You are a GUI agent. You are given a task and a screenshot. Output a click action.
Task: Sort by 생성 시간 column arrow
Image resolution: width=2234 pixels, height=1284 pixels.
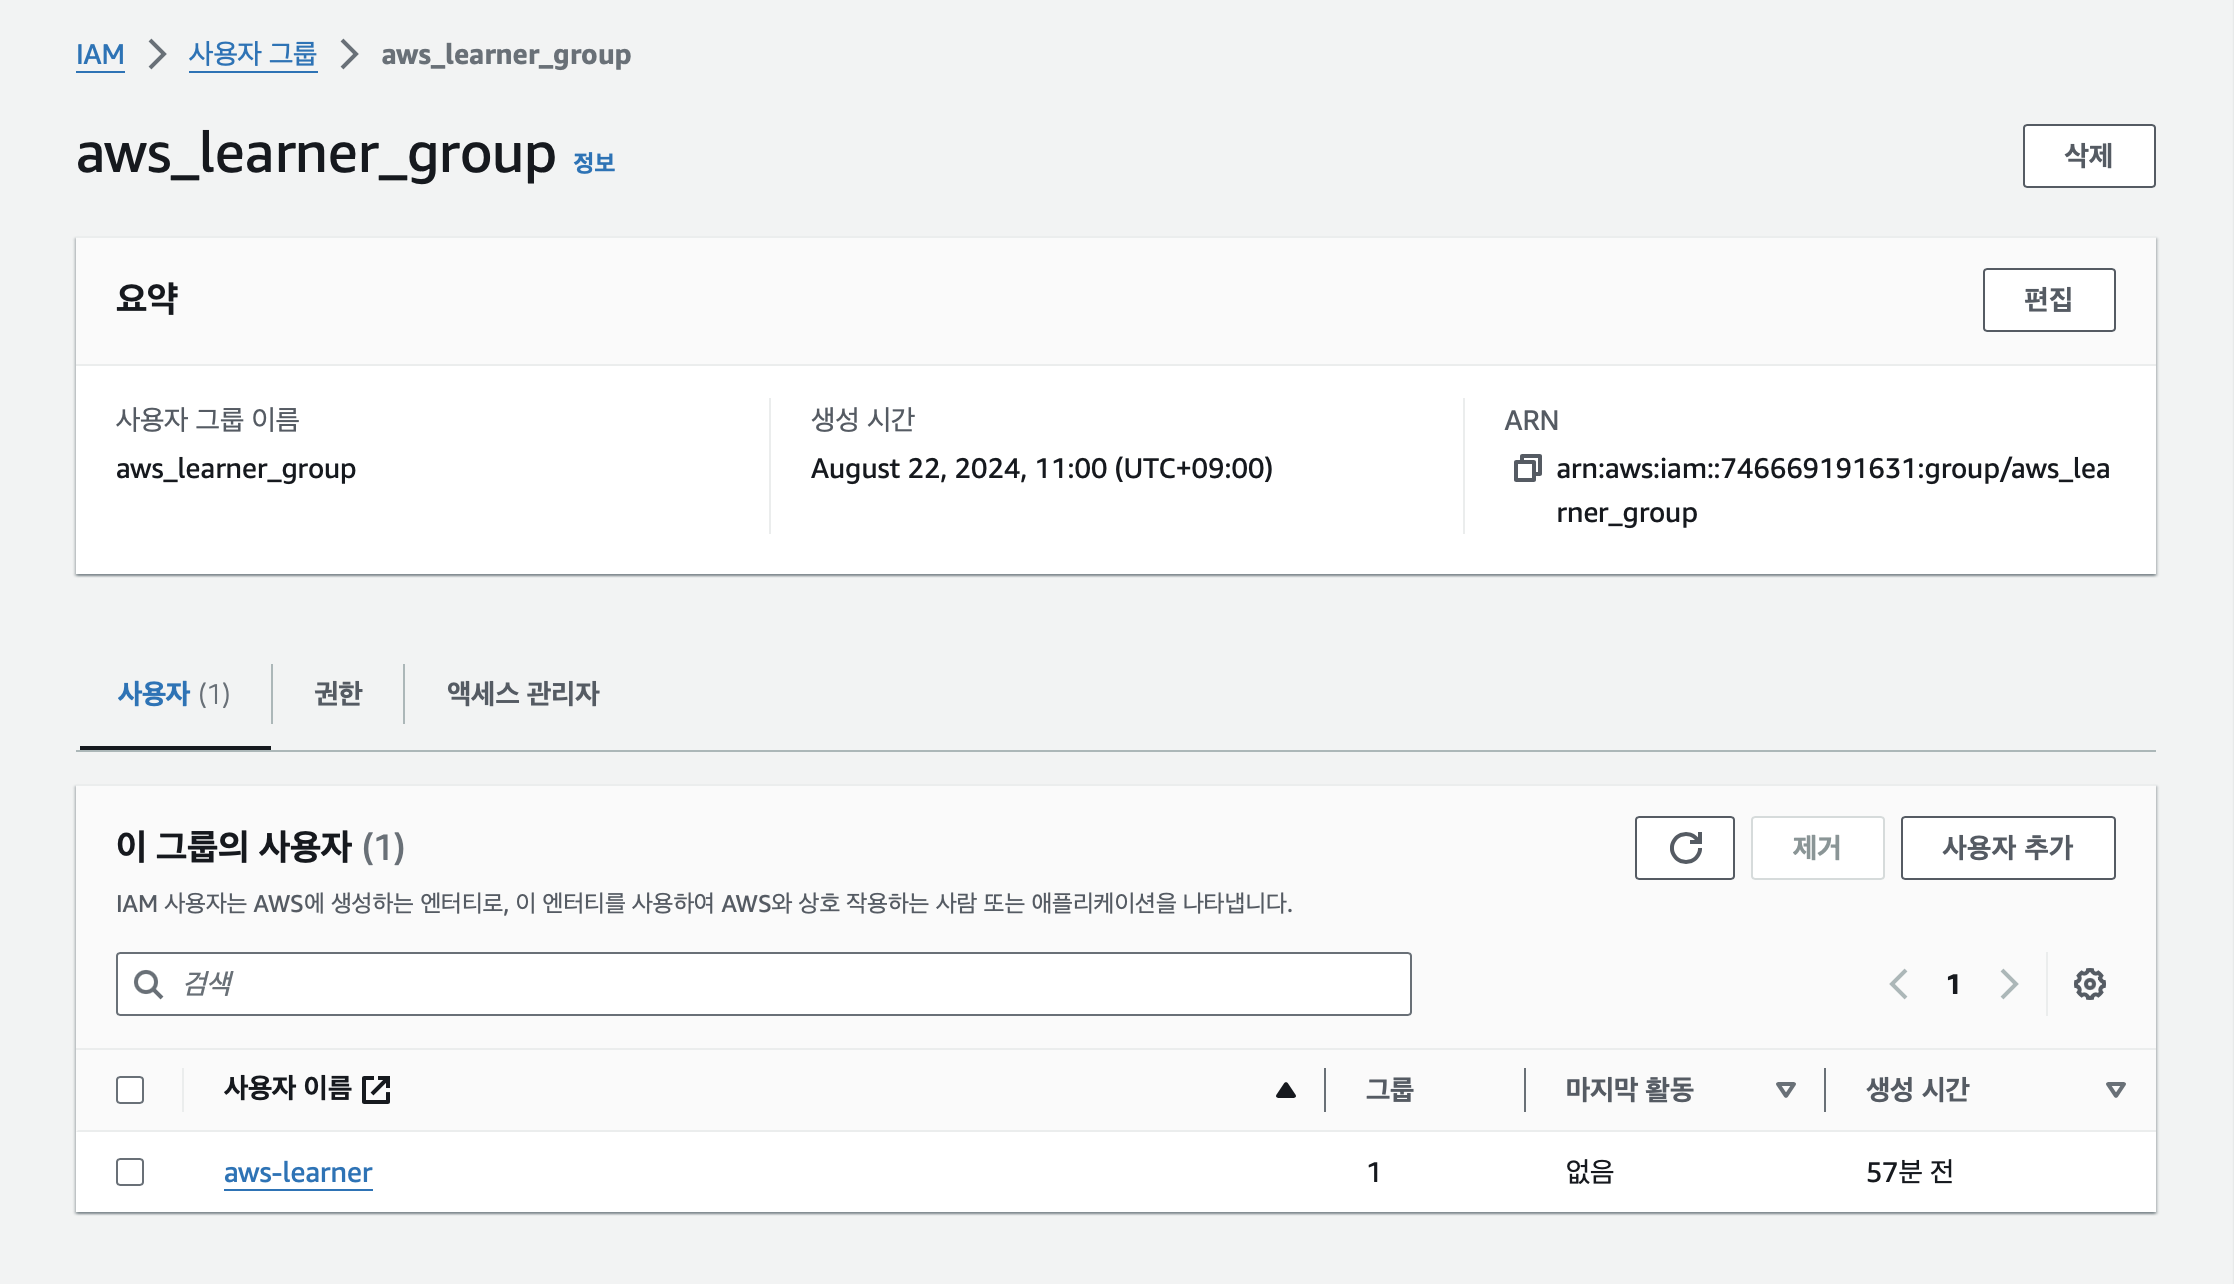click(2116, 1090)
